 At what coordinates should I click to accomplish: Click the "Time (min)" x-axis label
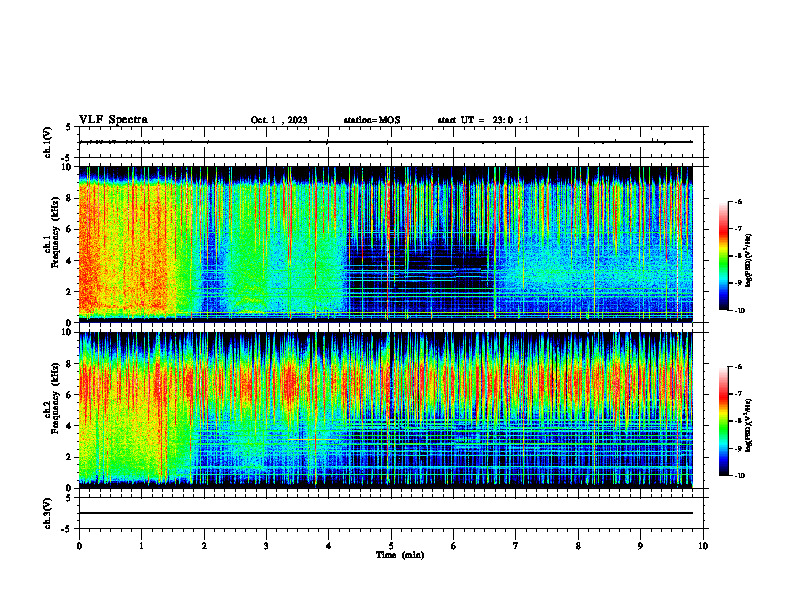tap(400, 555)
